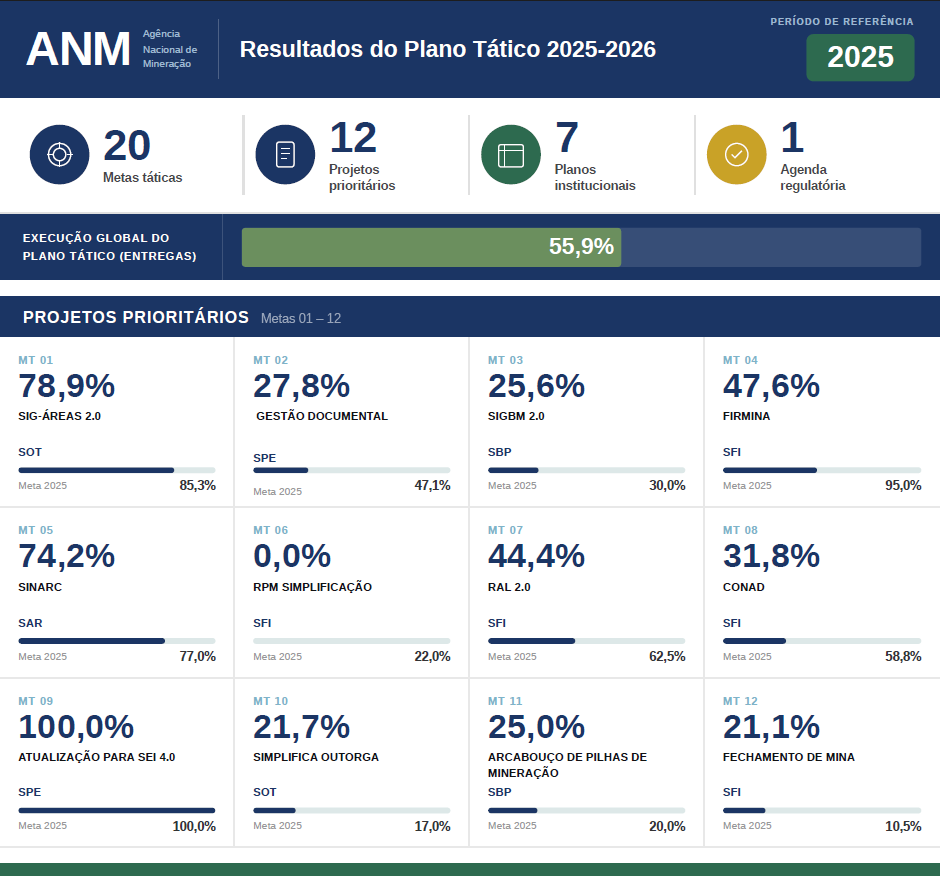Click the checkmark icon for Agenda regulatória
The width and height of the screenshot is (940, 876).
click(737, 155)
